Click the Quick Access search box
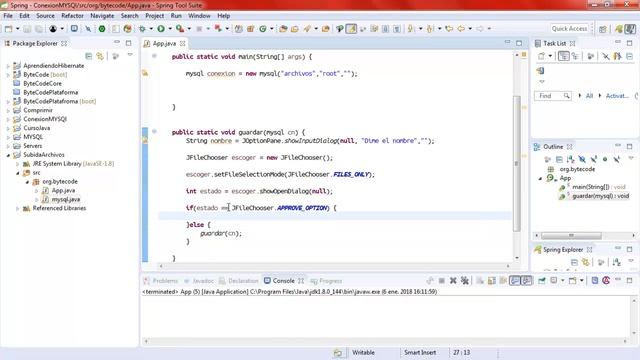640x360 pixels. point(569,29)
